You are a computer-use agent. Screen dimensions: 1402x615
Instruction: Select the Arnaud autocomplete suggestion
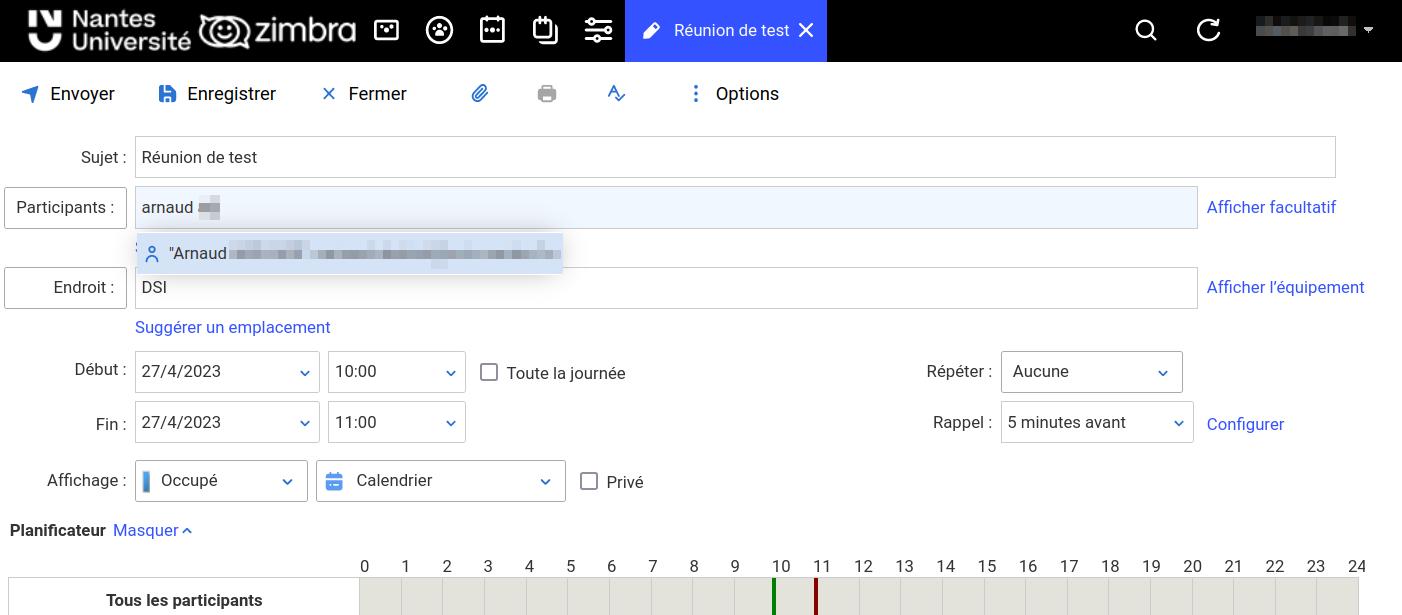(350, 254)
